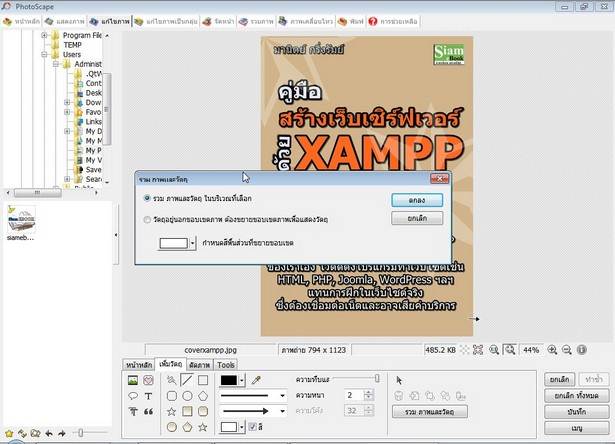Adjust the thumbnail size slider bottom left
The width and height of the screenshot is (615, 444).
coord(80,433)
